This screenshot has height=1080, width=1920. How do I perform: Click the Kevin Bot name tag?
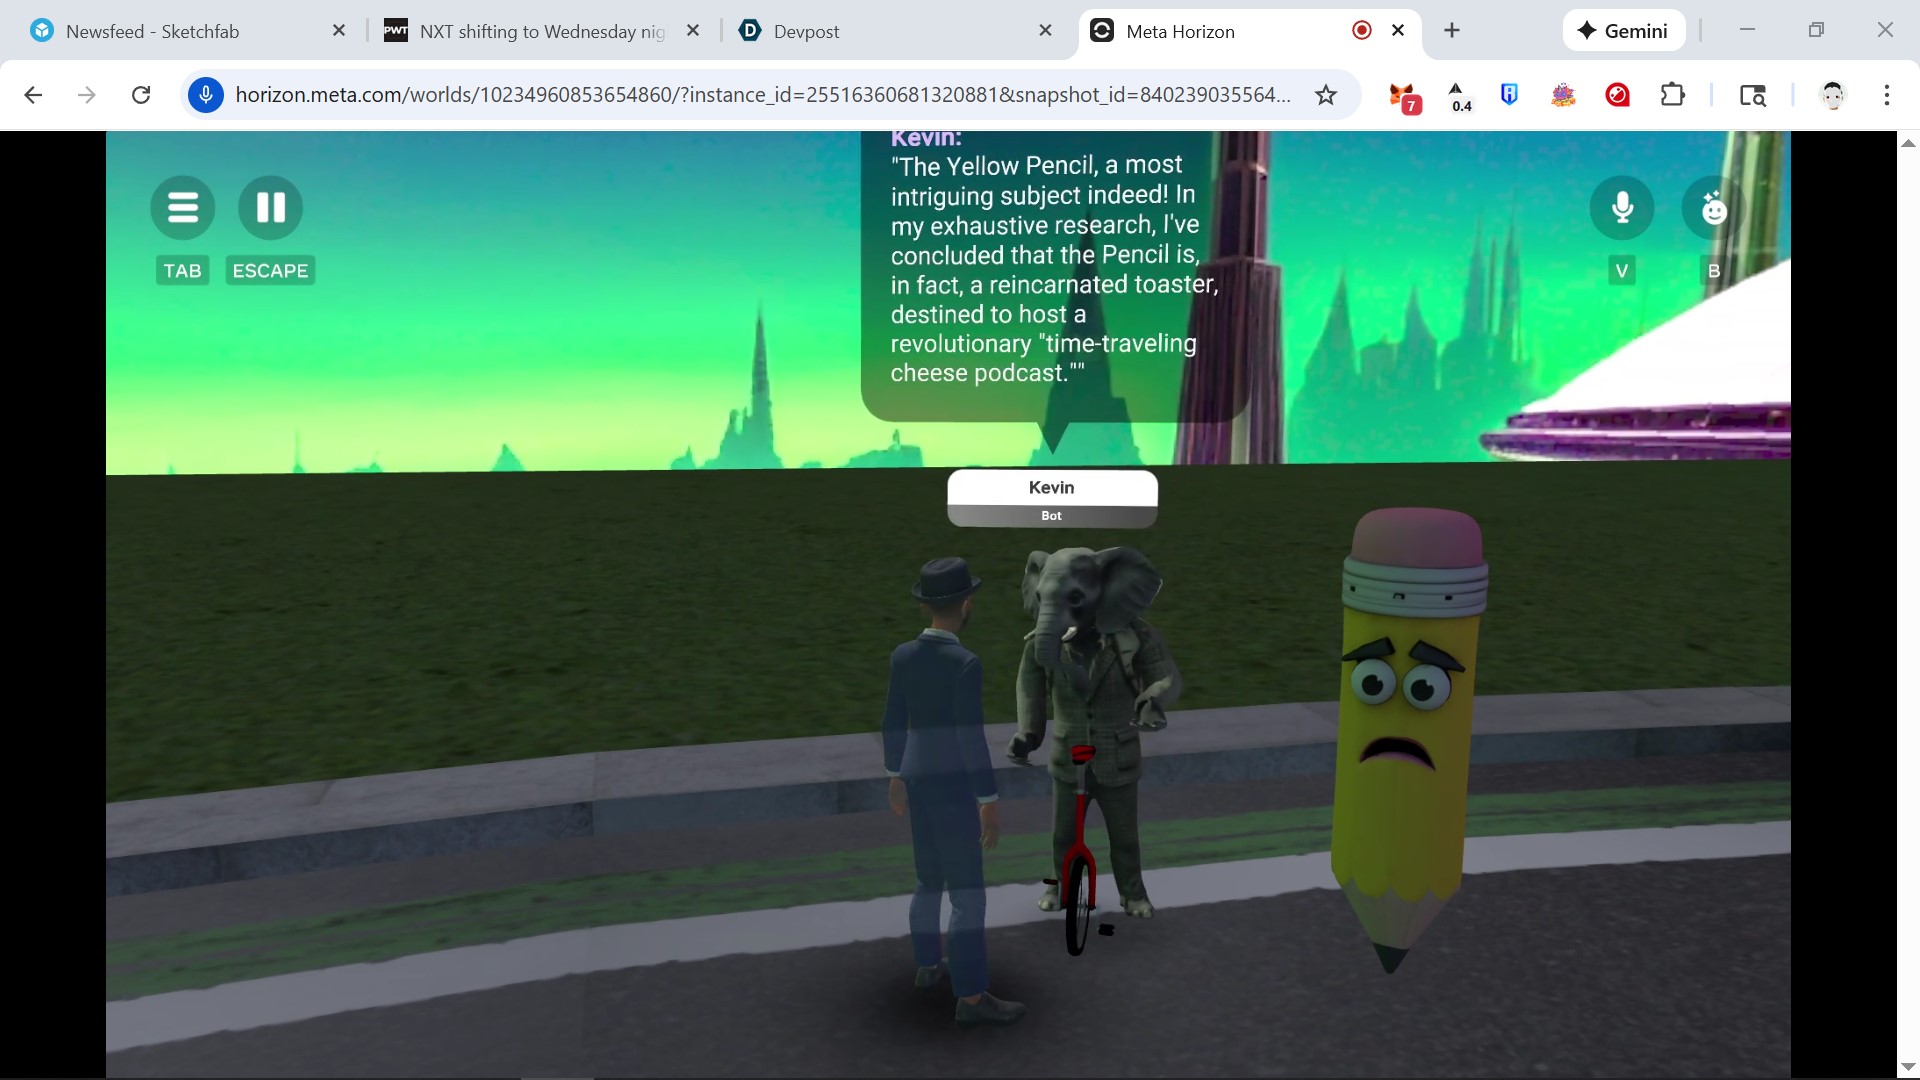(1051, 497)
